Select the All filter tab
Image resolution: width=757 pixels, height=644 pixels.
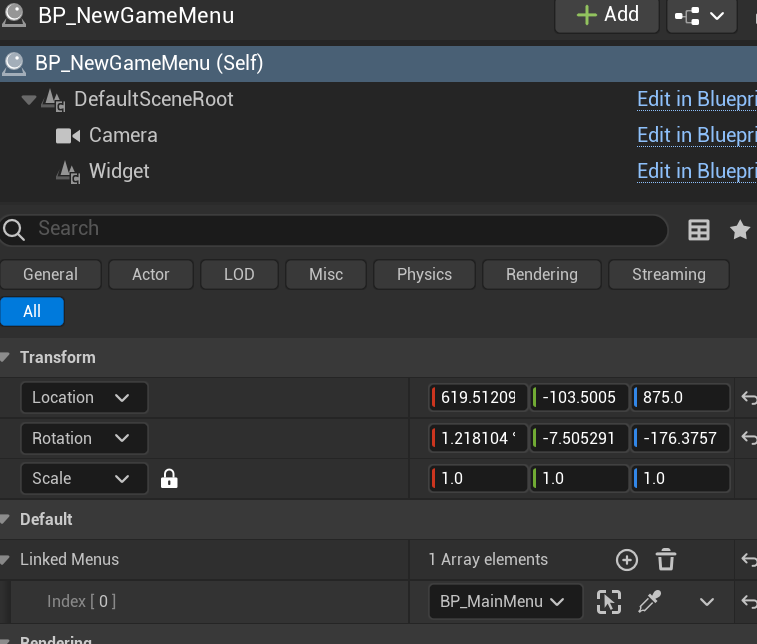32,312
